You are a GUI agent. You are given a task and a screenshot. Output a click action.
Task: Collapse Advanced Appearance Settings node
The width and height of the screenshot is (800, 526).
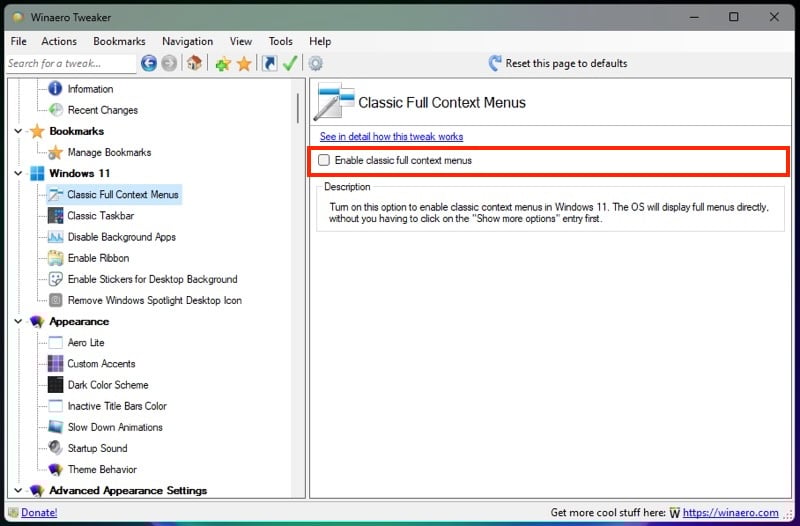(x=18, y=490)
